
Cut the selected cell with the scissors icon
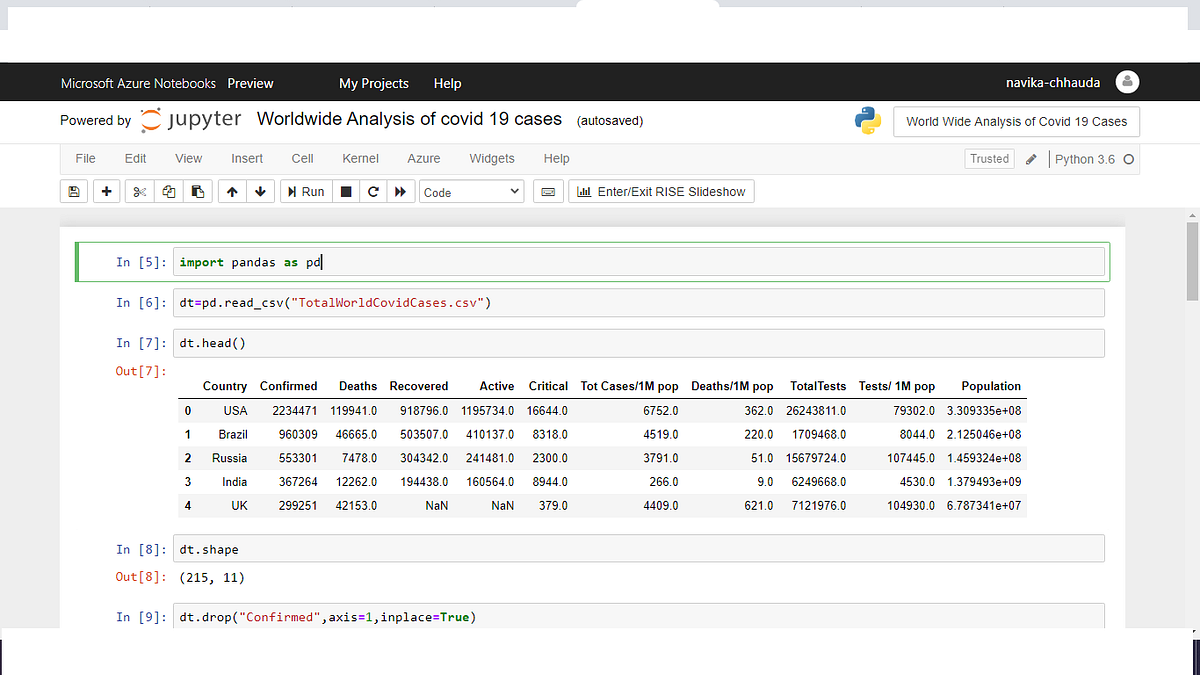(138, 190)
